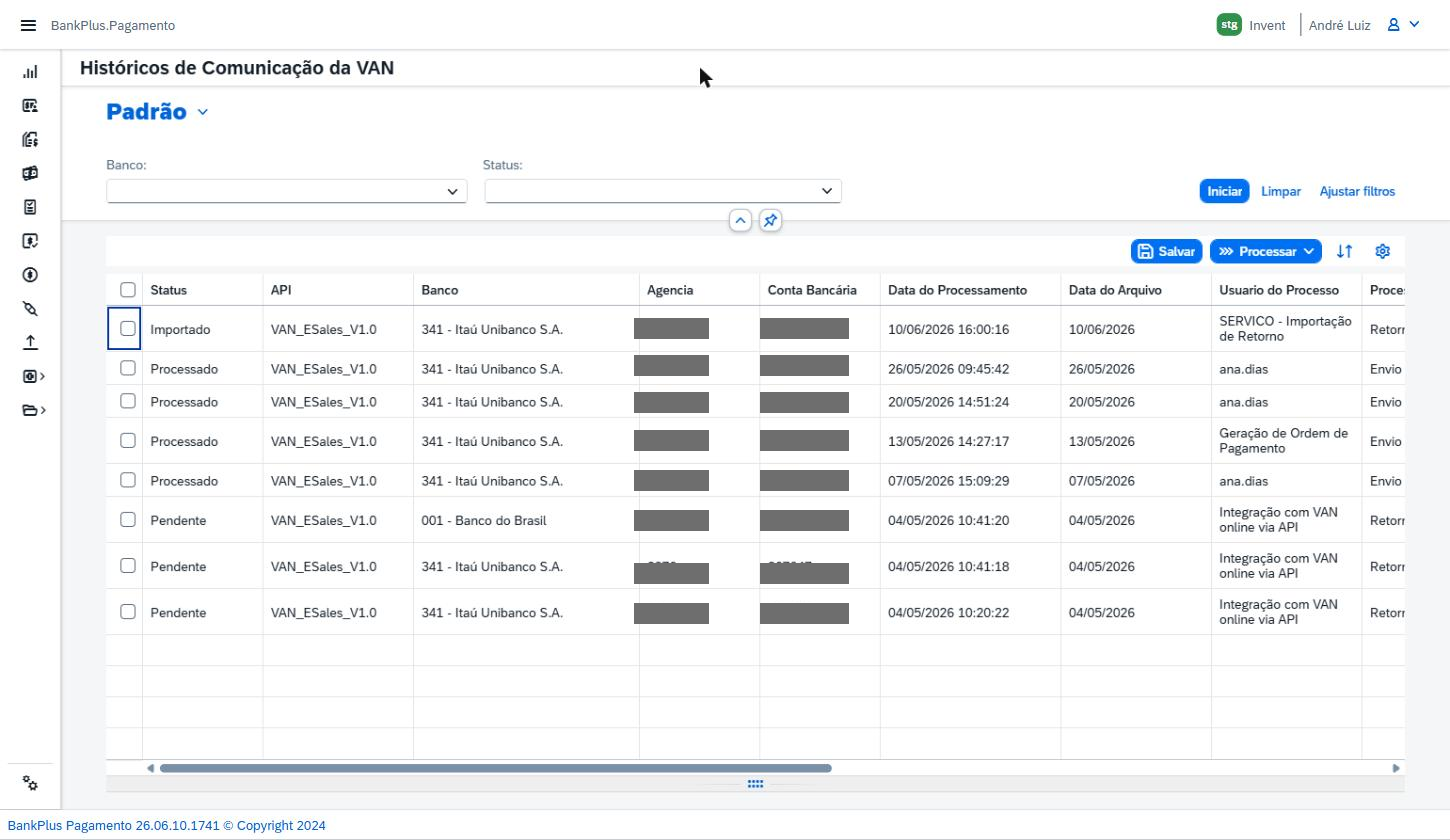The height and width of the screenshot is (840, 1450).
Task: Click the Data do Arquivo column header
Action: point(1136,290)
